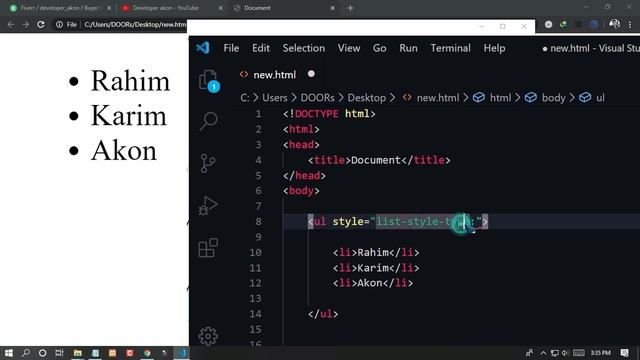Click the closing ul tag line
The height and width of the screenshot is (360, 640).
point(323,314)
